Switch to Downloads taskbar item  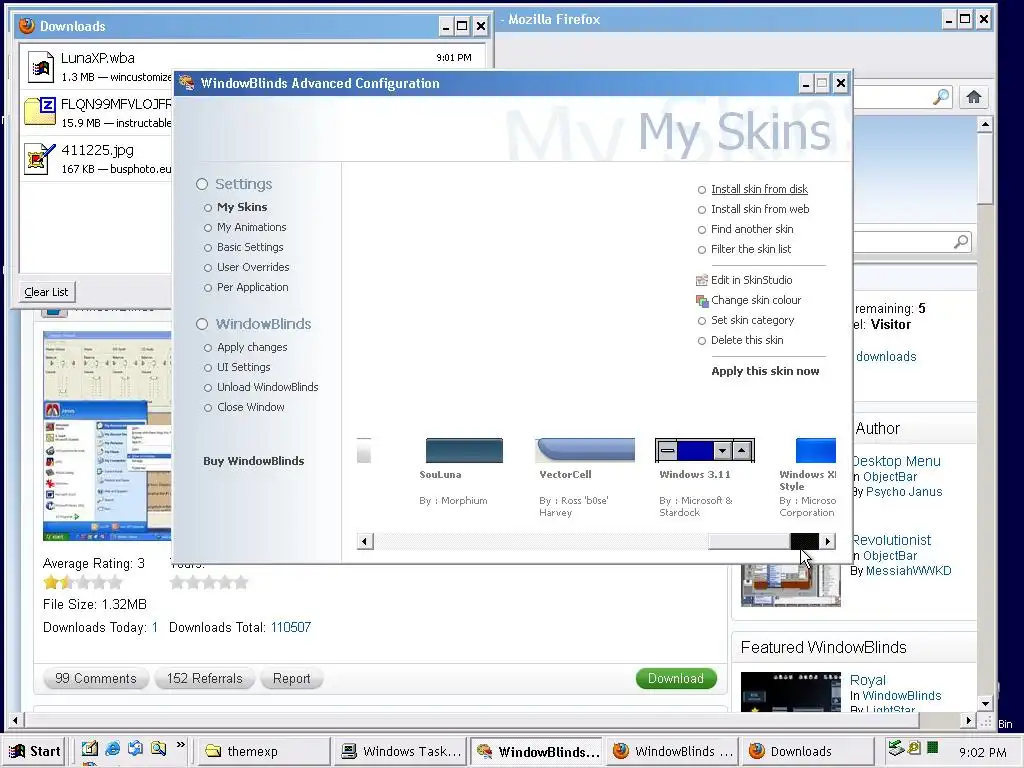807,751
